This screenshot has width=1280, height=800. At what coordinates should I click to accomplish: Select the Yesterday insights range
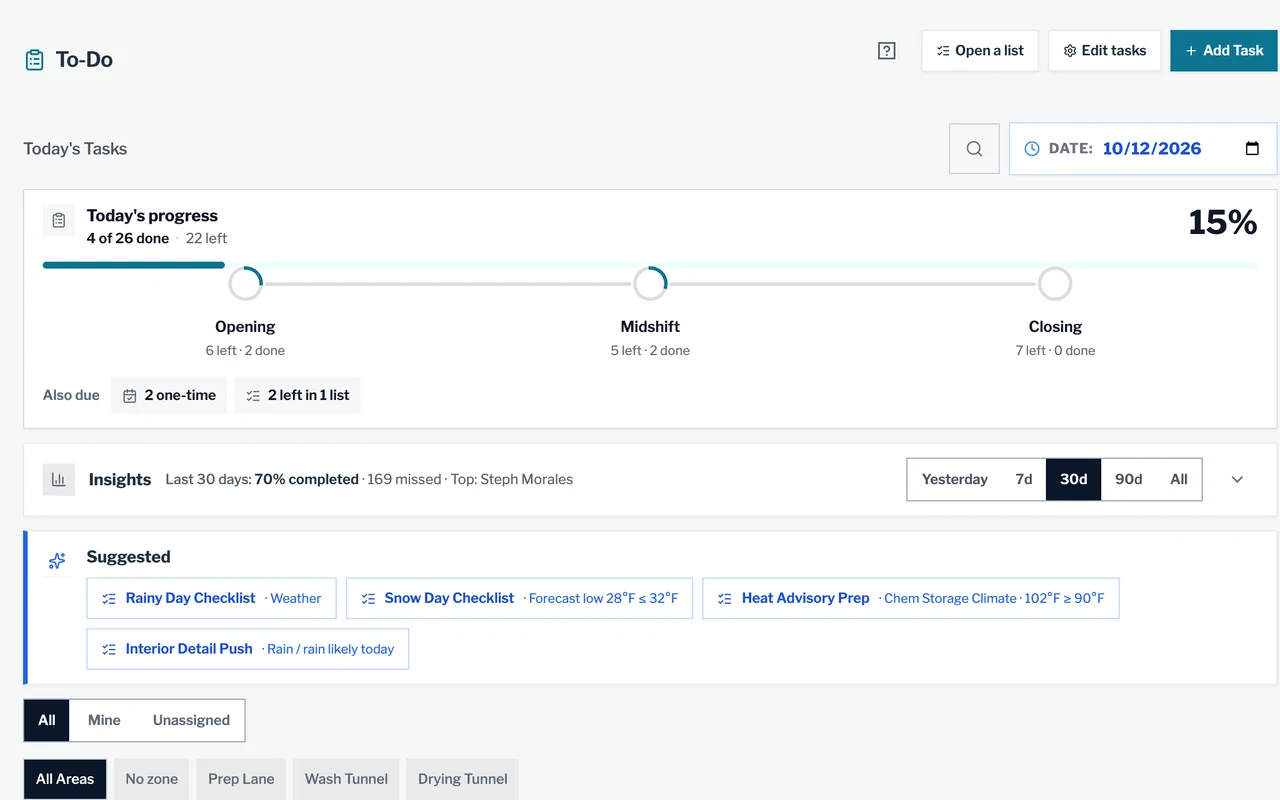tap(954, 480)
